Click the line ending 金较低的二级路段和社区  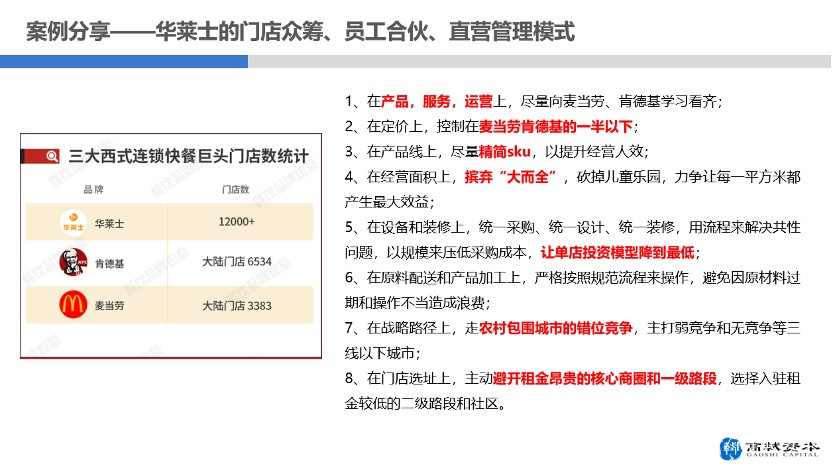pyautogui.click(x=426, y=404)
